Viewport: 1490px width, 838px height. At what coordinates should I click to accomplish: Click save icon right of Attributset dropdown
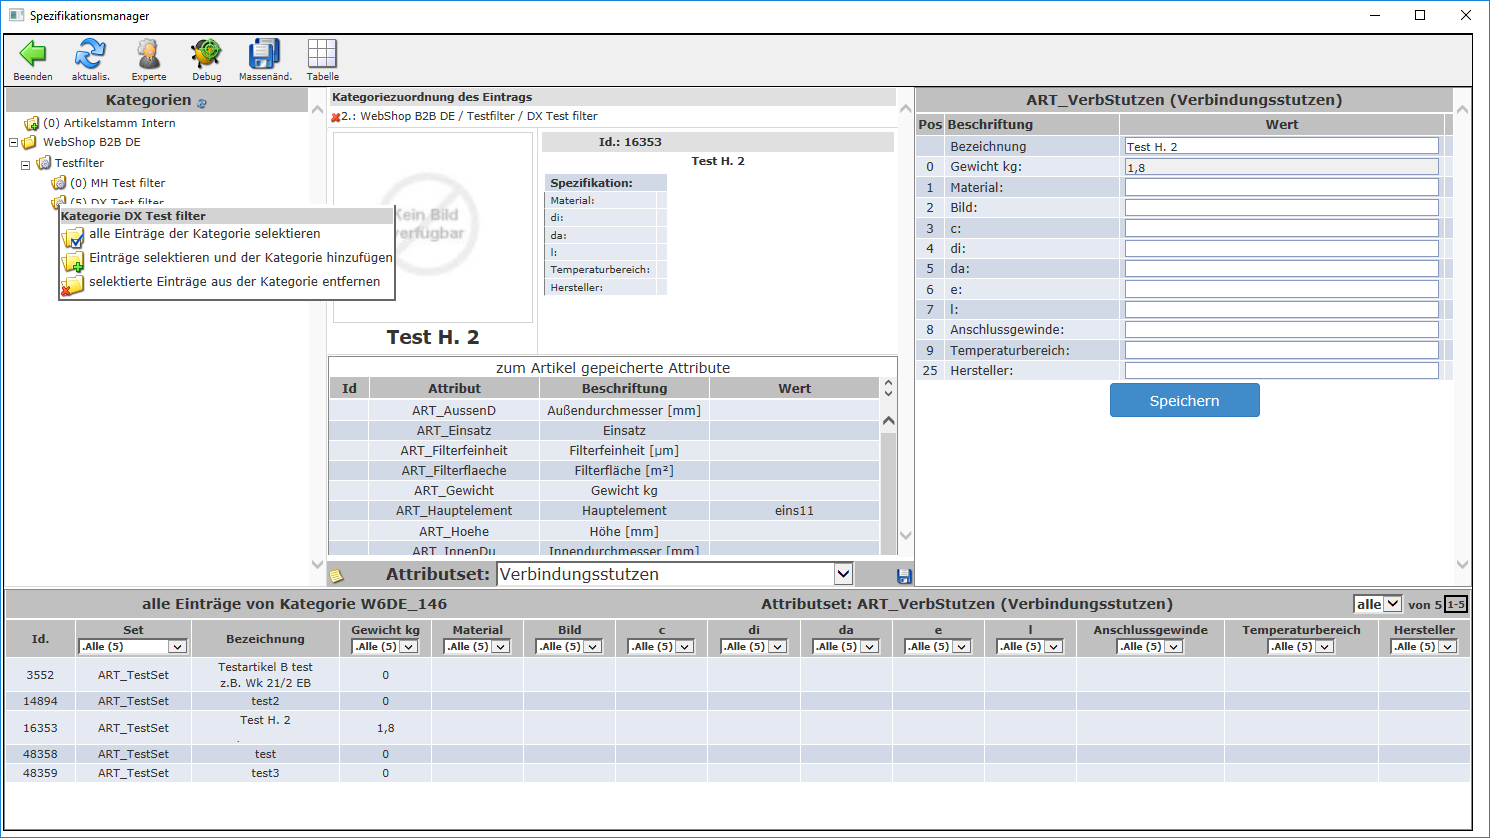click(x=904, y=576)
